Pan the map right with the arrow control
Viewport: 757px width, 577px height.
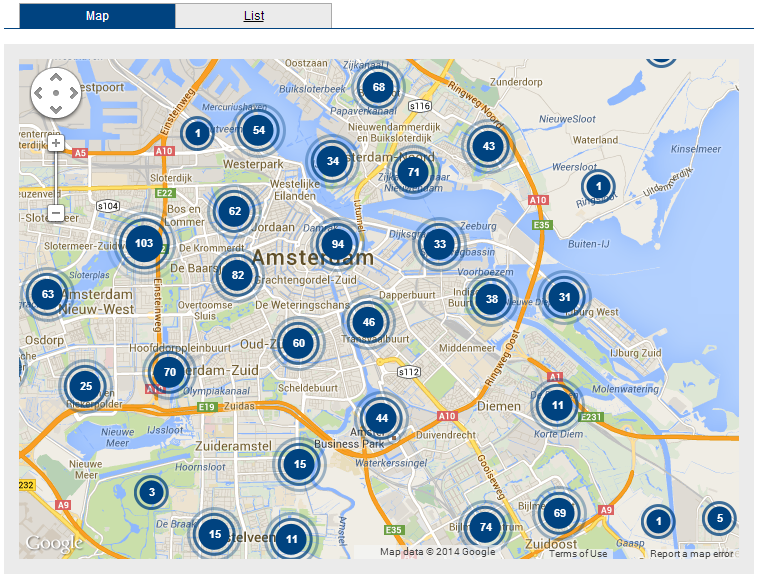click(72, 93)
